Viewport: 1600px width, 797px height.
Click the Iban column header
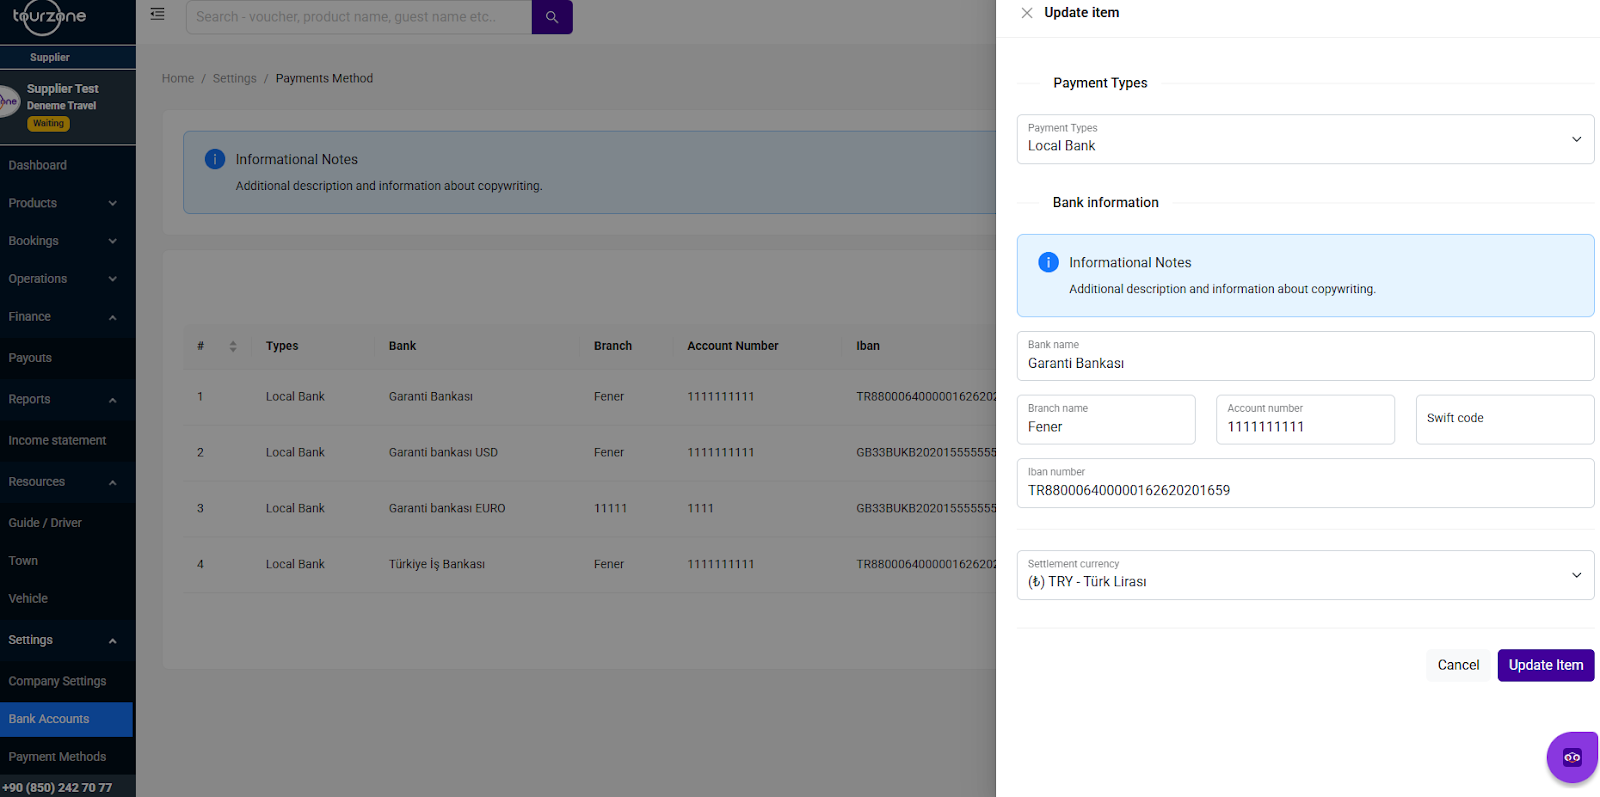[868, 346]
